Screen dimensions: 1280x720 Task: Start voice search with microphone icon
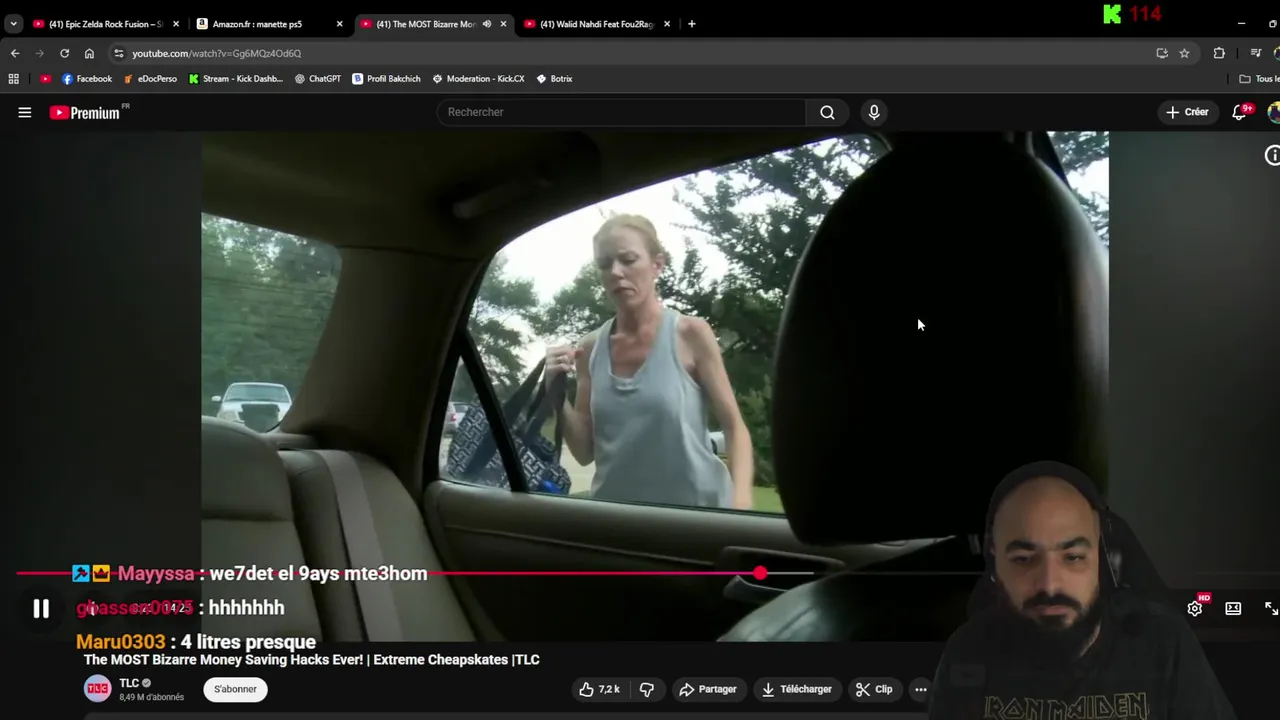pyautogui.click(x=874, y=112)
